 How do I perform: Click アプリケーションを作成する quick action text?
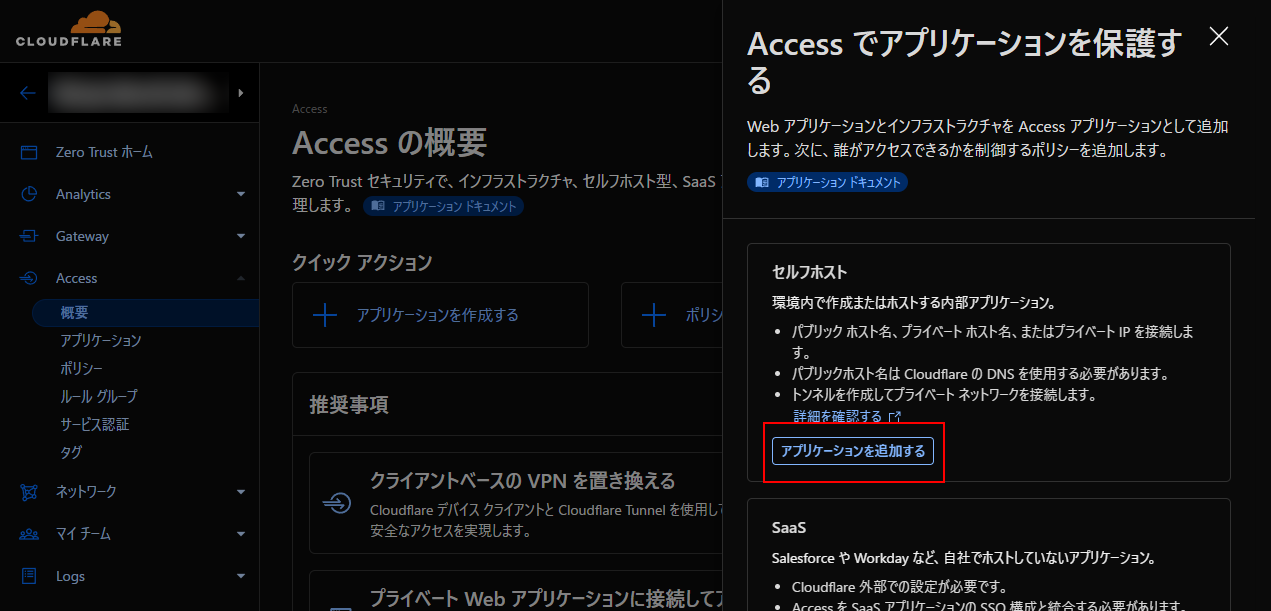pyautogui.click(x=438, y=315)
